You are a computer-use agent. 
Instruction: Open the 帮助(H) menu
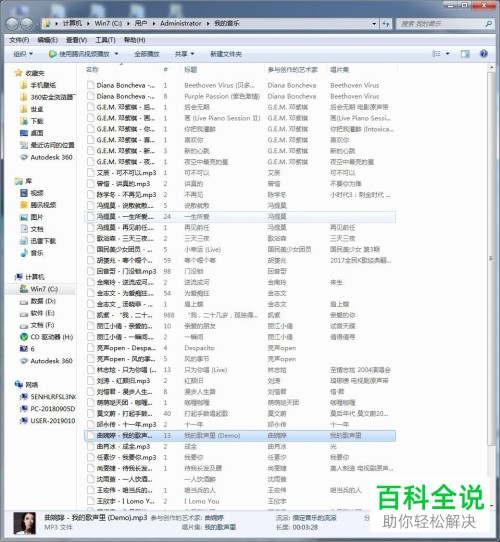point(135,40)
